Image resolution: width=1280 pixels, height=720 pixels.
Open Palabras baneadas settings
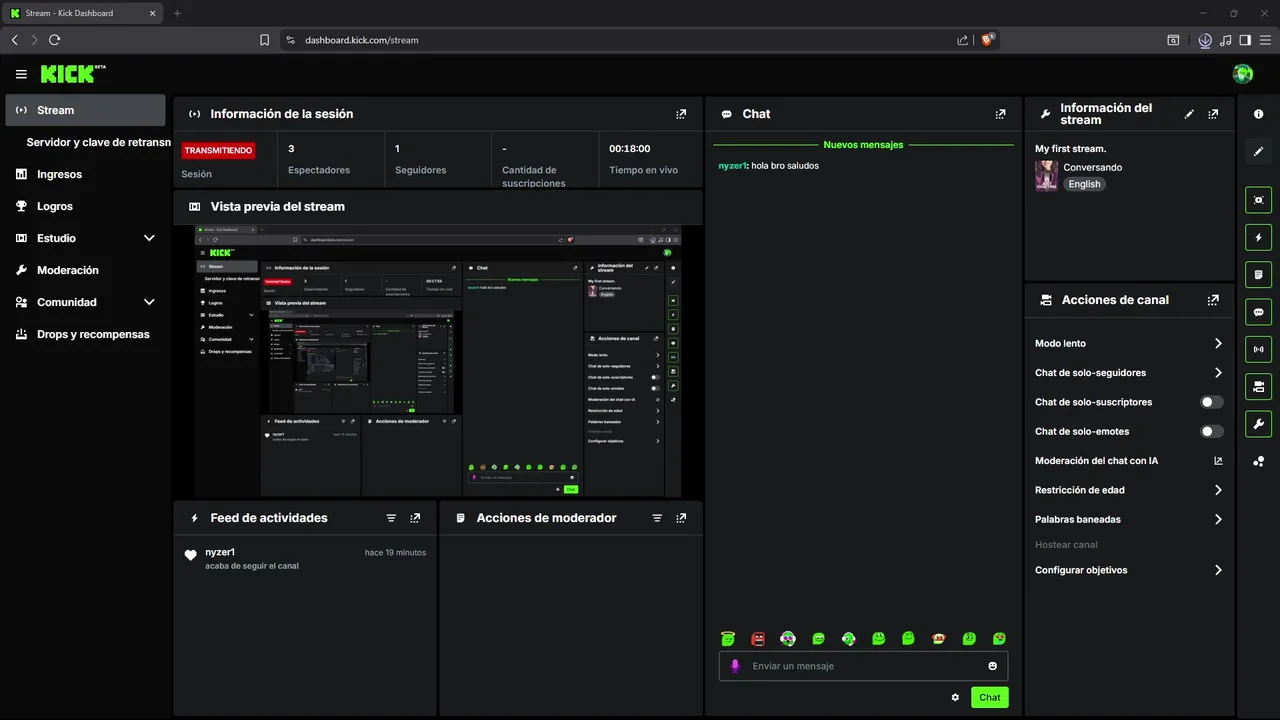[1129, 520]
